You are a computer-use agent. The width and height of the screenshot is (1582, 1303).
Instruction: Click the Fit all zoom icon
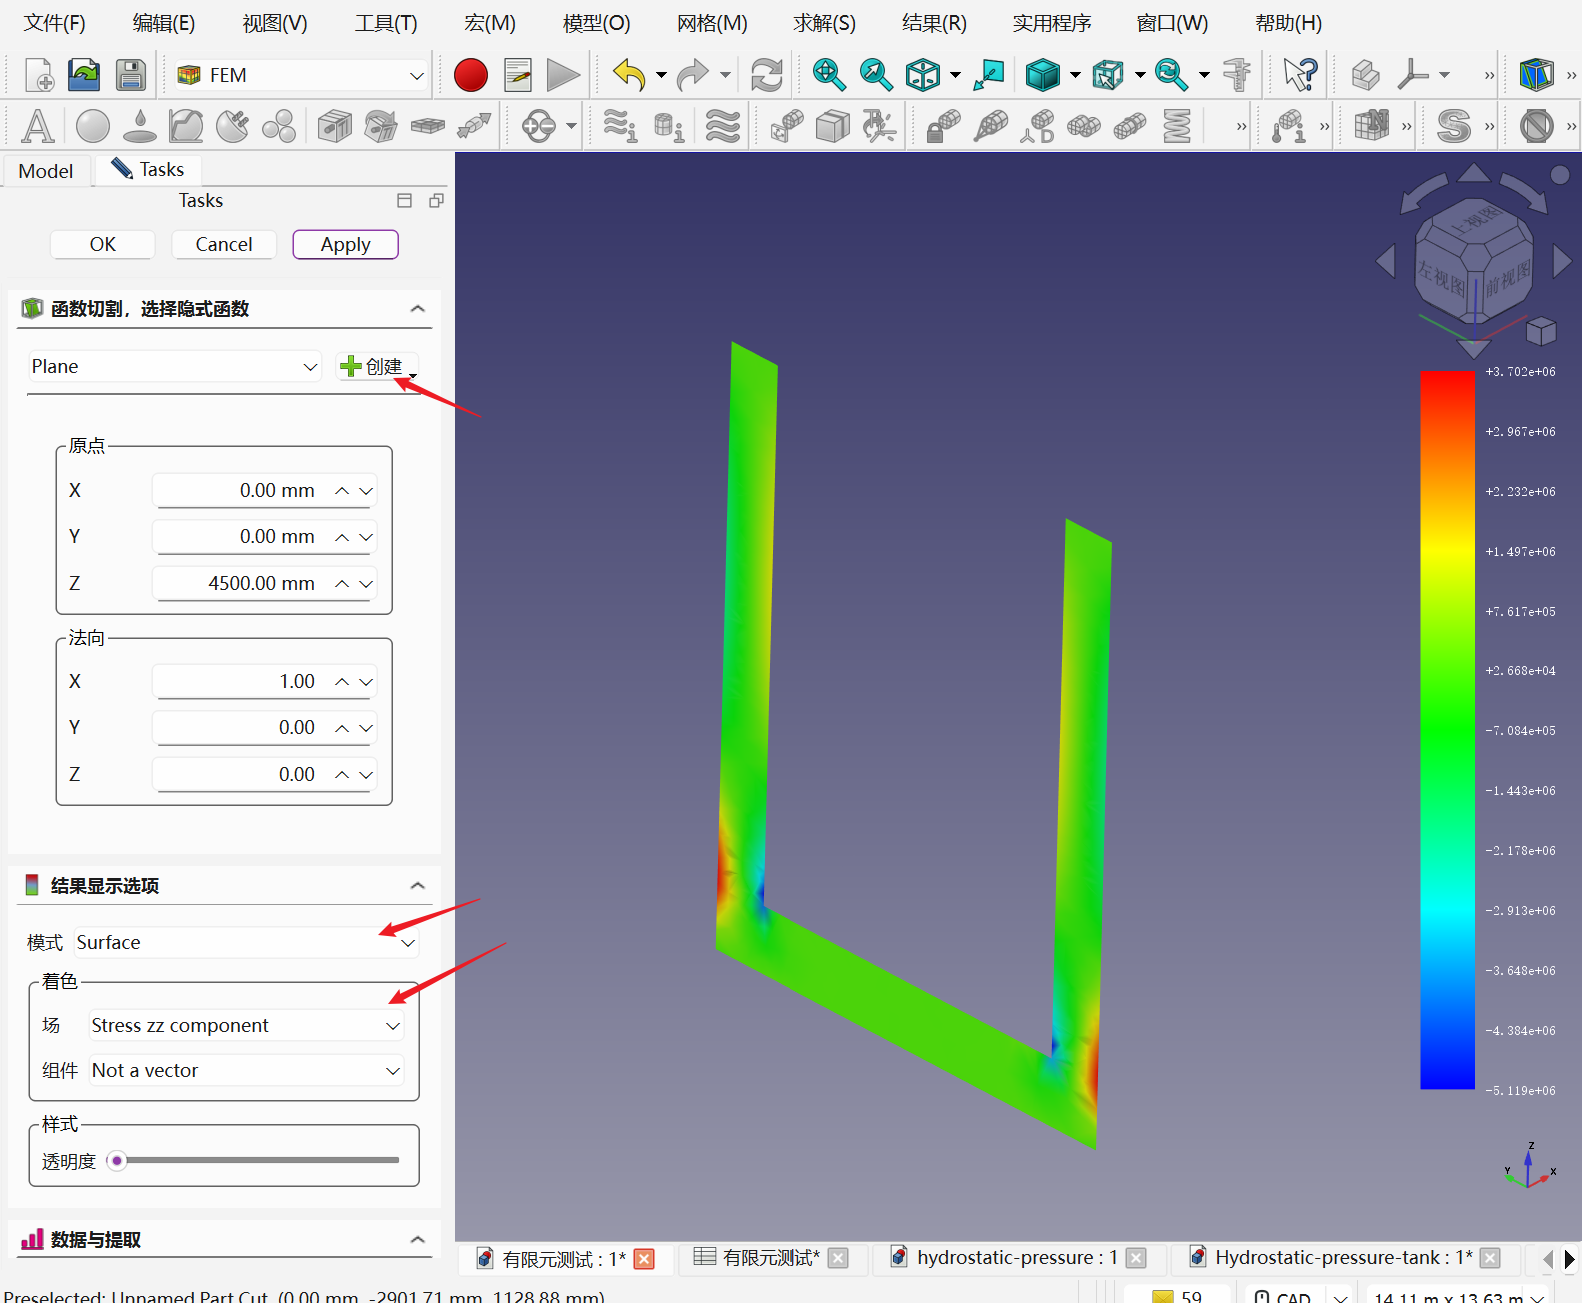tap(828, 75)
